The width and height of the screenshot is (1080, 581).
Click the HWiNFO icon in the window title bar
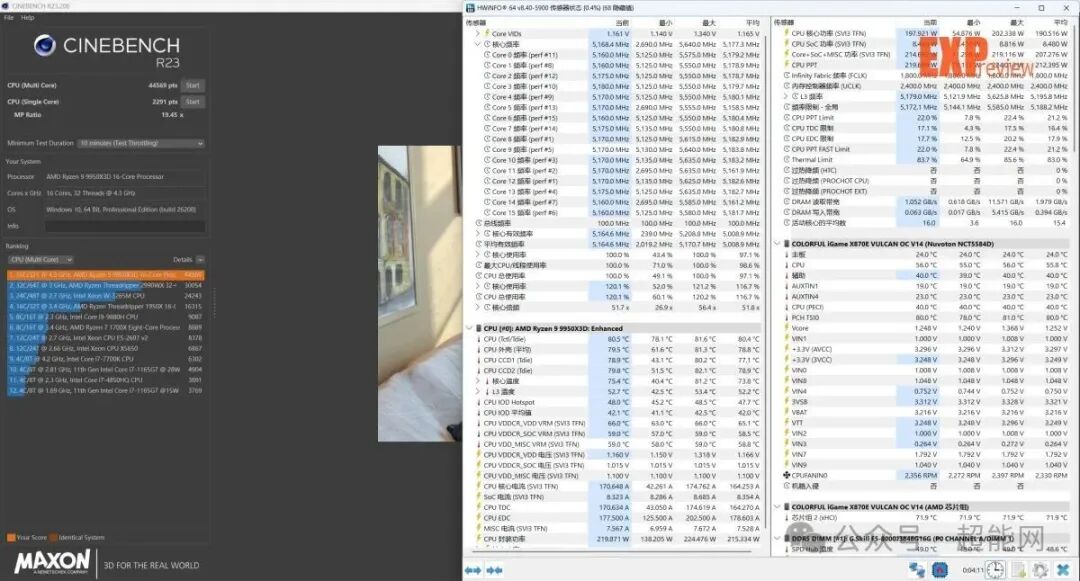[x=468, y=8]
